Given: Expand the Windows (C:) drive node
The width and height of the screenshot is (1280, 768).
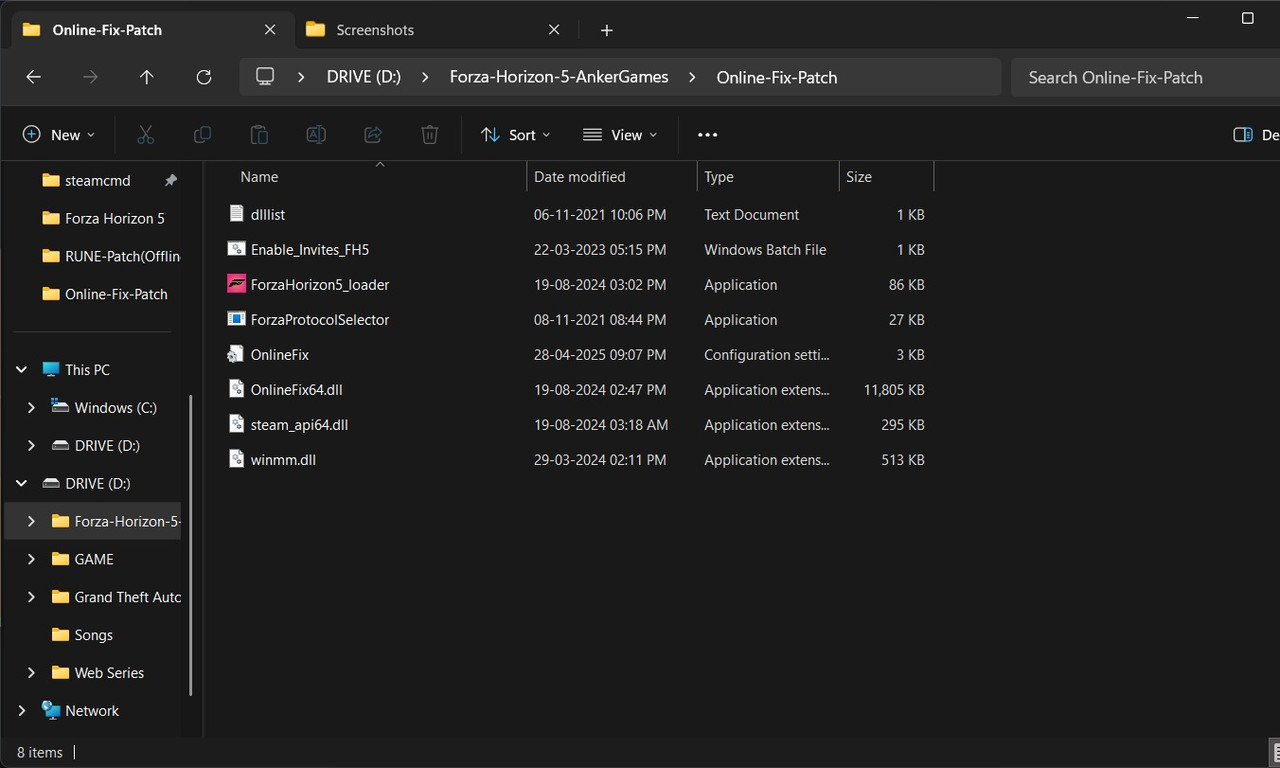Looking at the screenshot, I should click(31, 408).
